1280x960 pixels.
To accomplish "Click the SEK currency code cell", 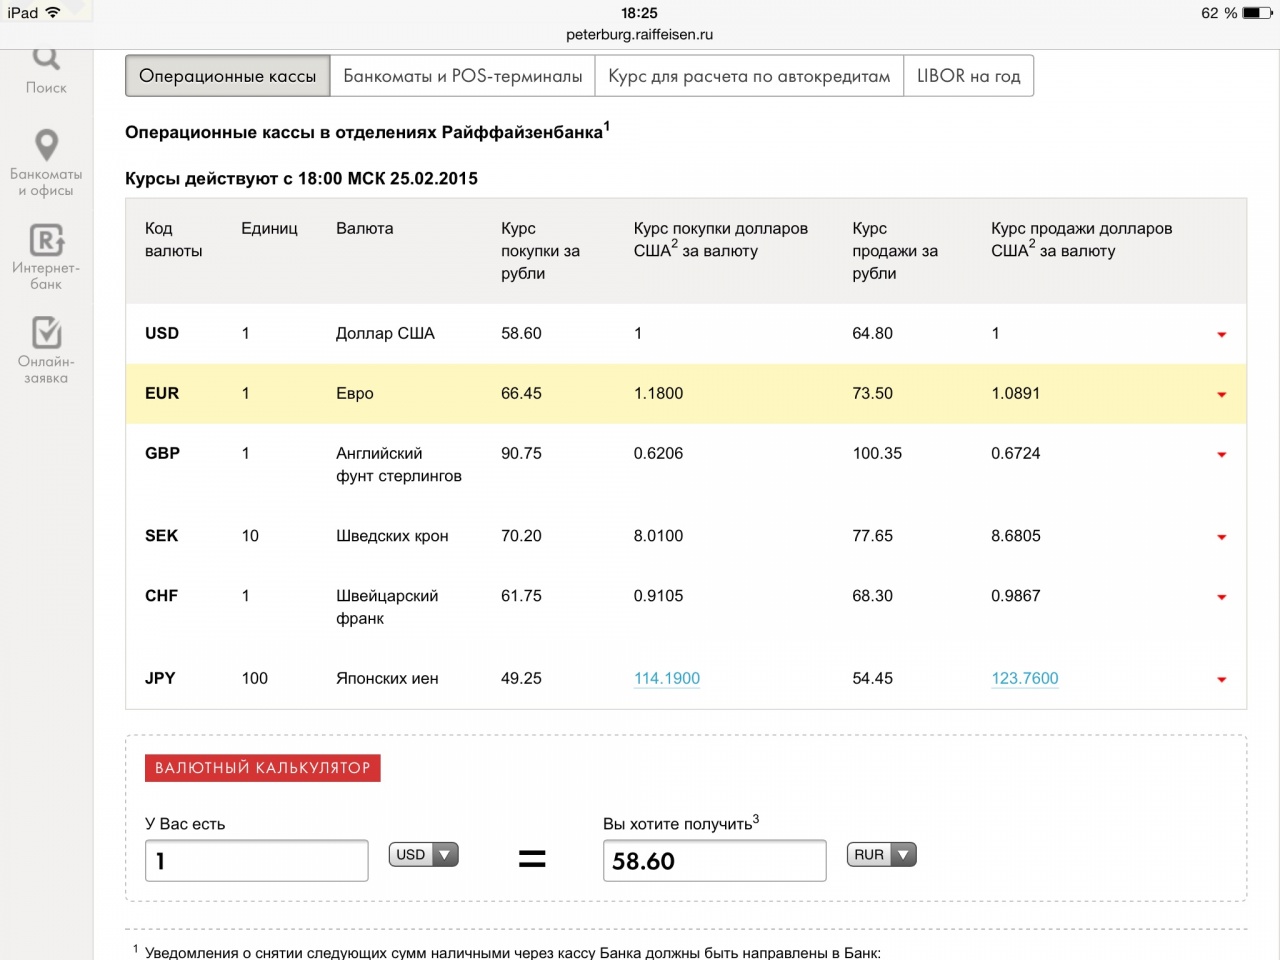I will click(161, 536).
